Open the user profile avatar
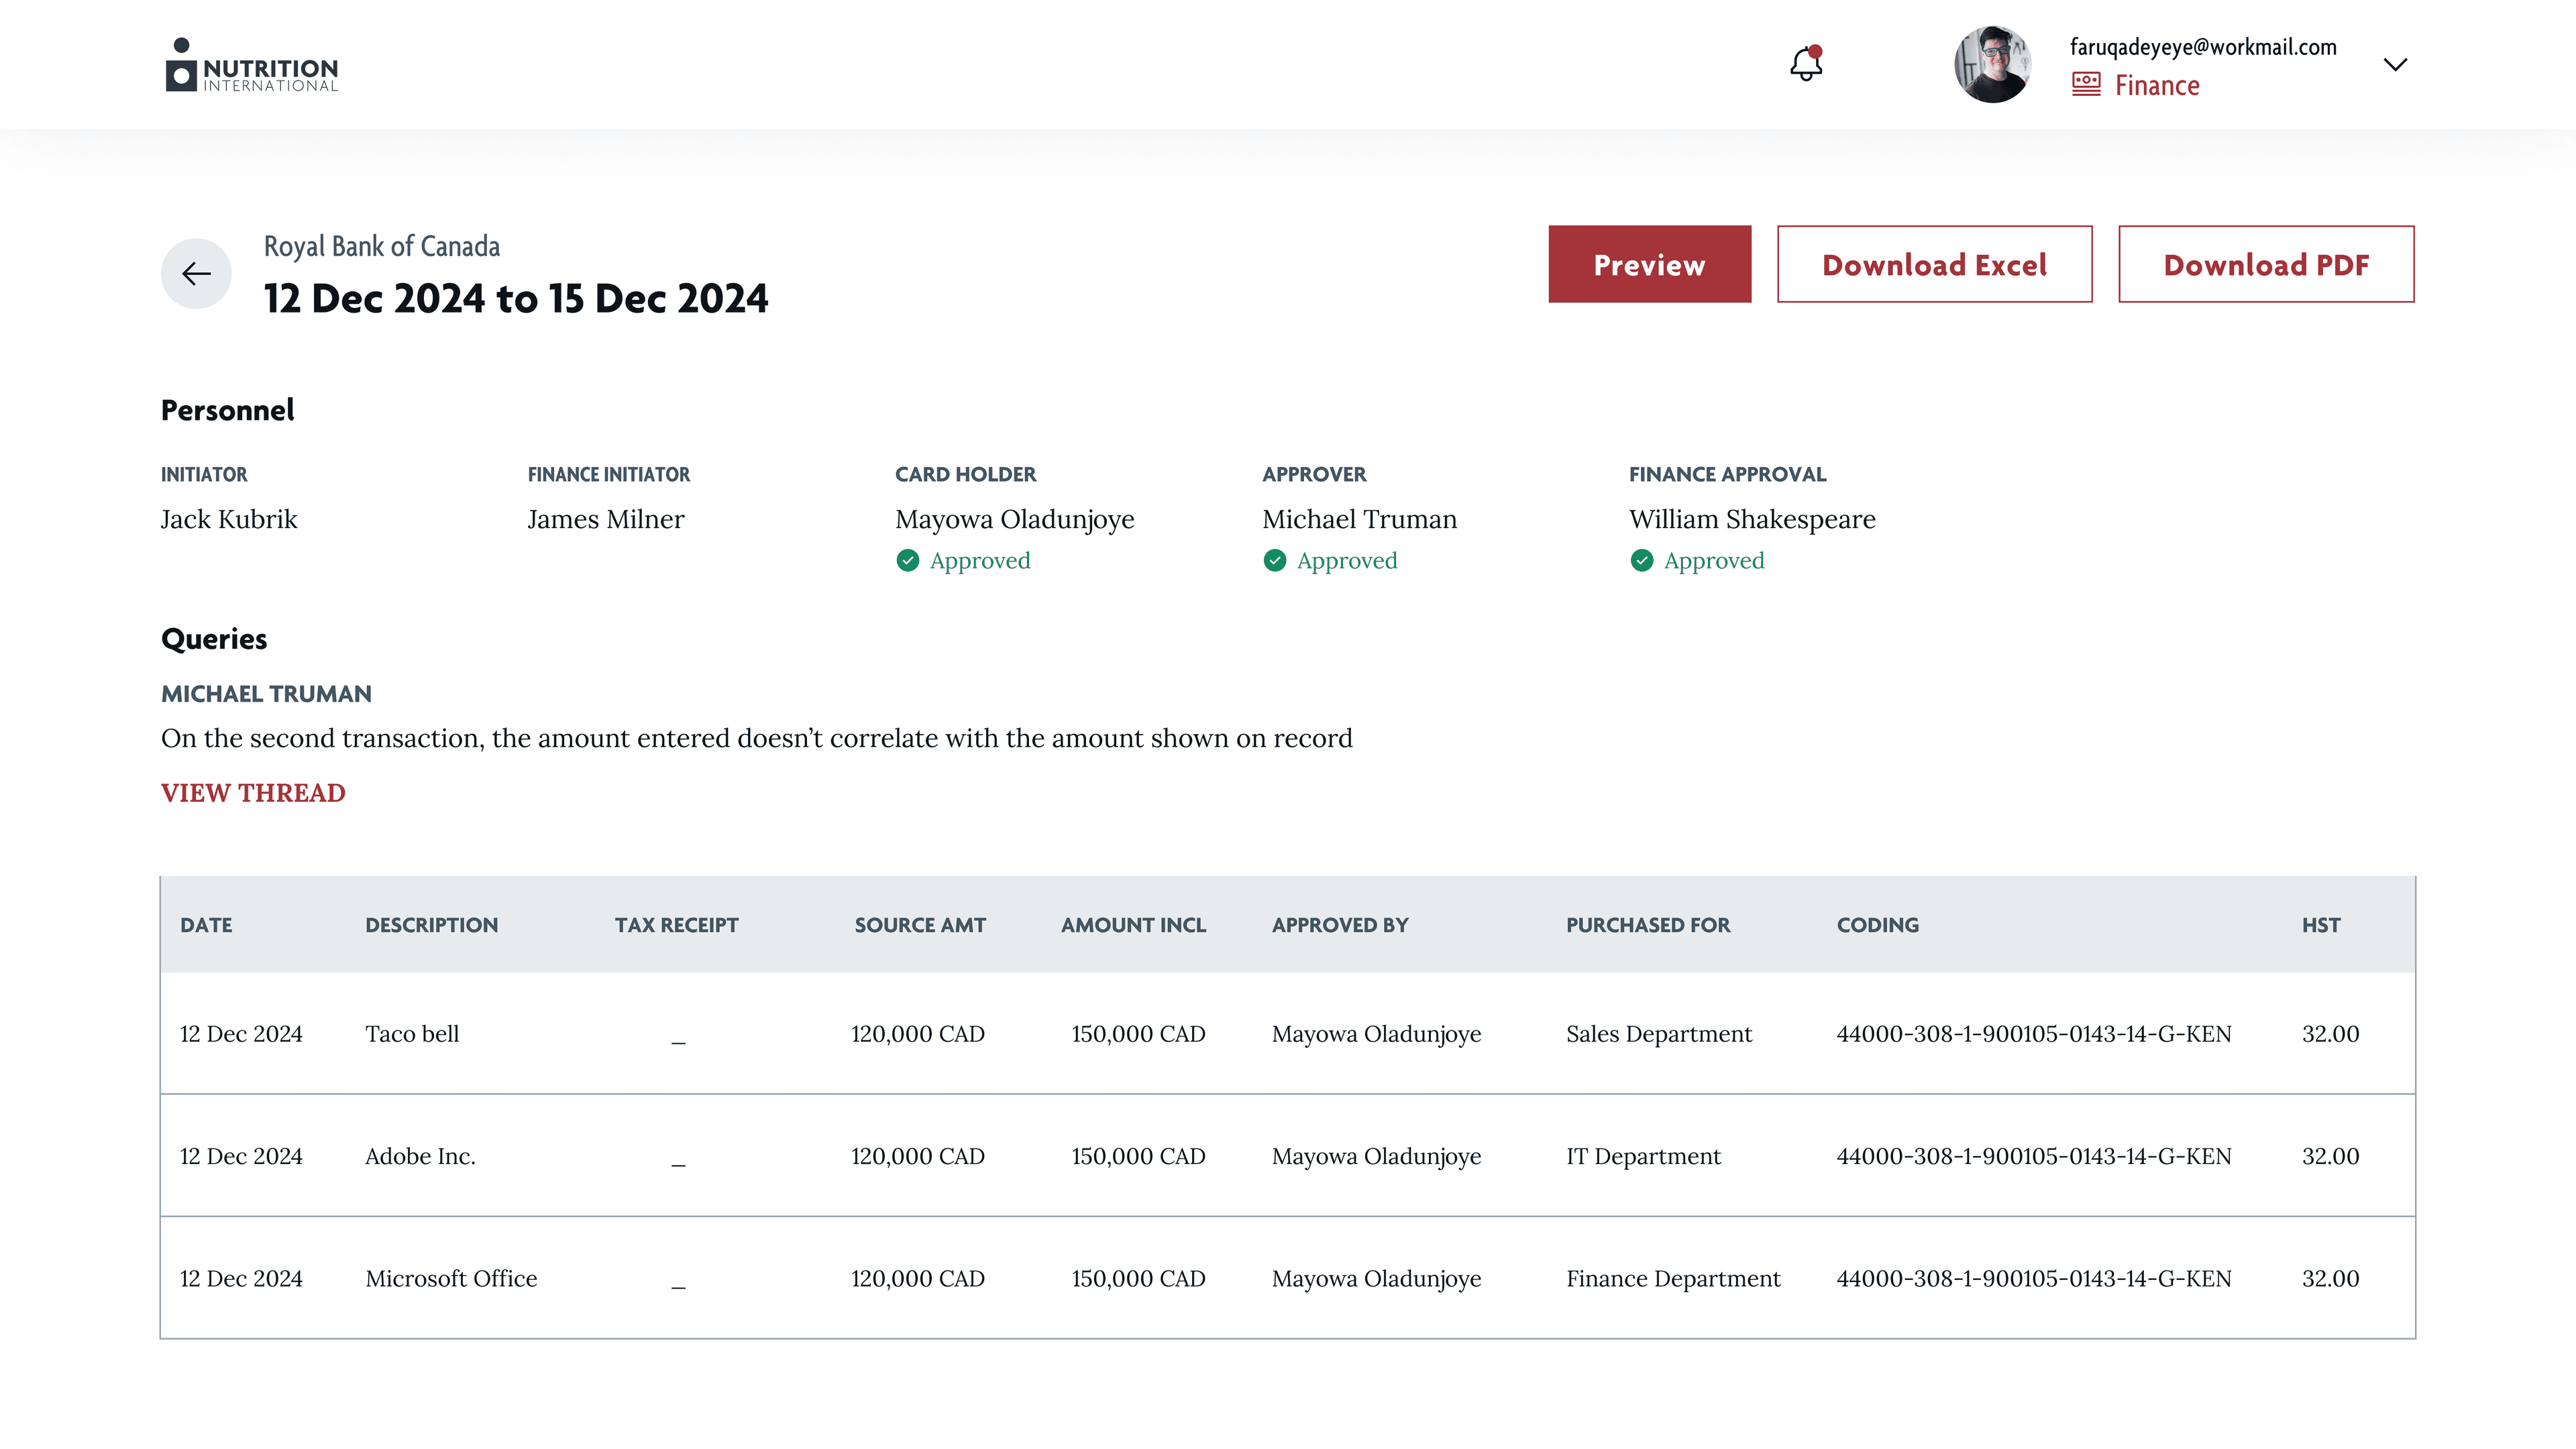 click(1992, 64)
